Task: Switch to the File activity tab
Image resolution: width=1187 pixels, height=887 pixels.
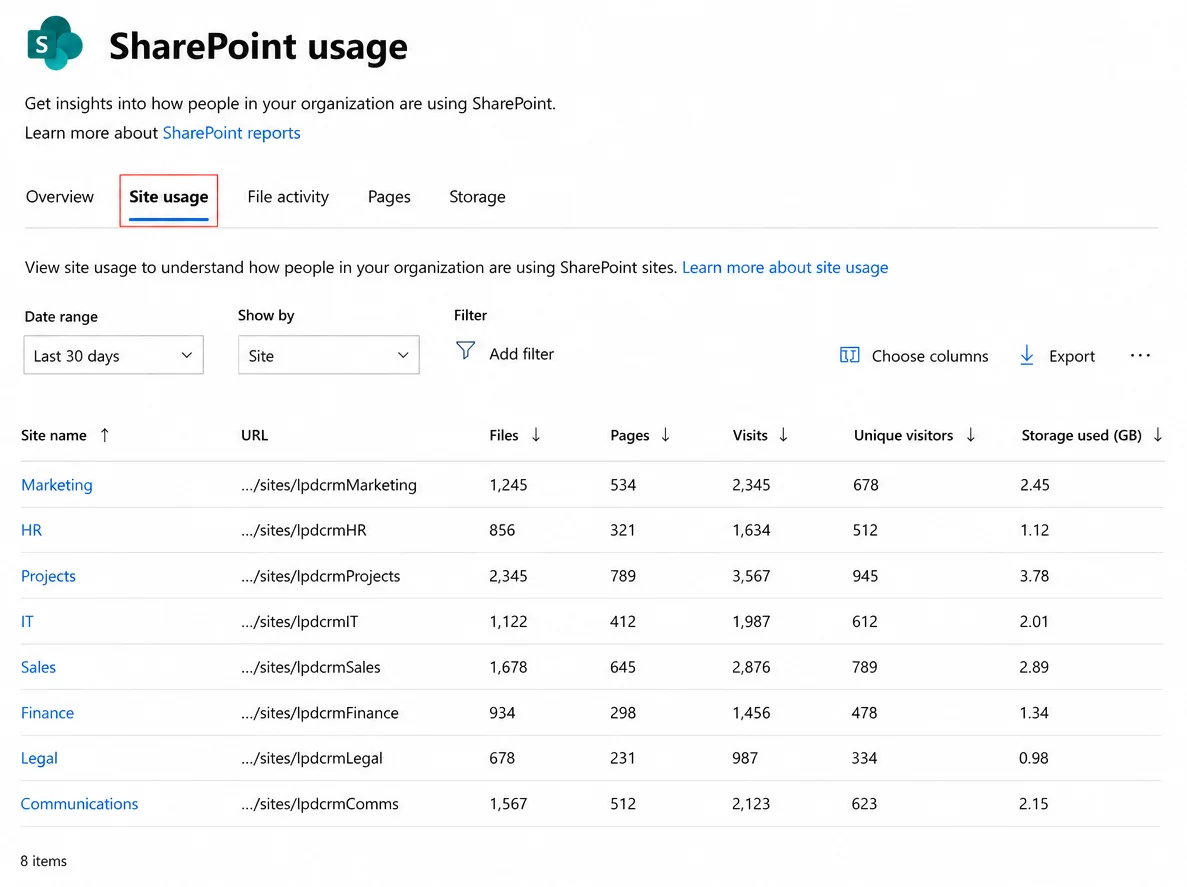Action: [288, 197]
